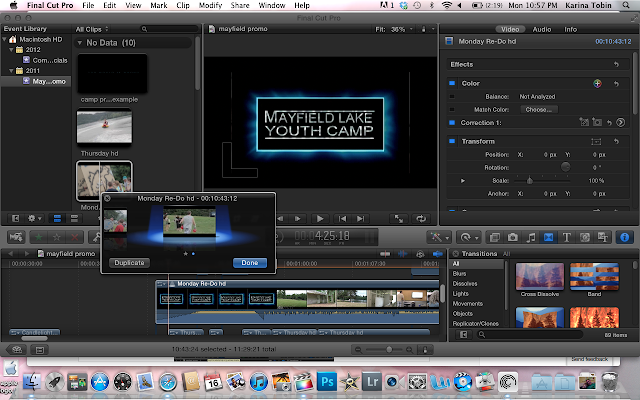Open the Timeline Index button
This screenshot has width=640, height=400.
point(40,350)
